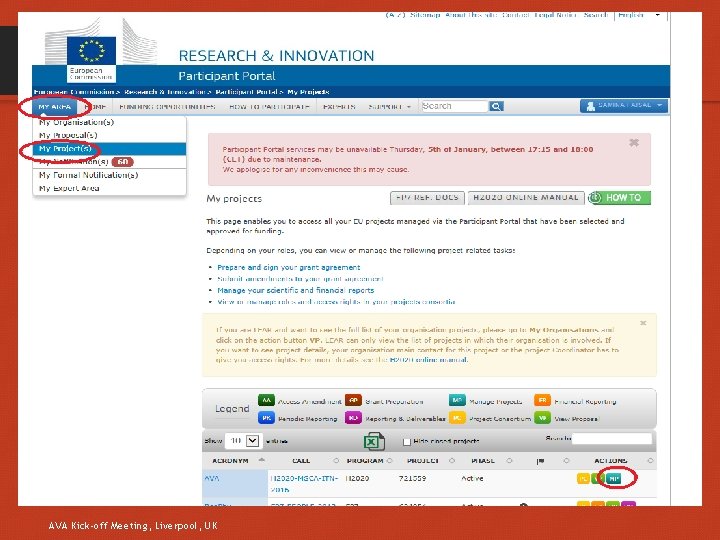
Task: Open the MY AREA menu
Action: point(55,107)
